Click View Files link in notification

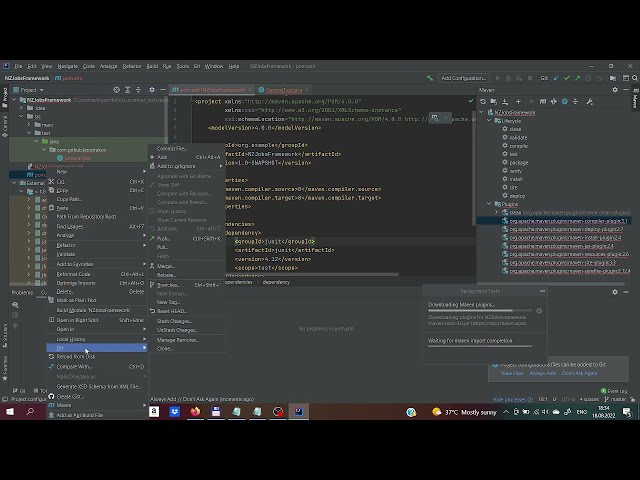[512, 373]
